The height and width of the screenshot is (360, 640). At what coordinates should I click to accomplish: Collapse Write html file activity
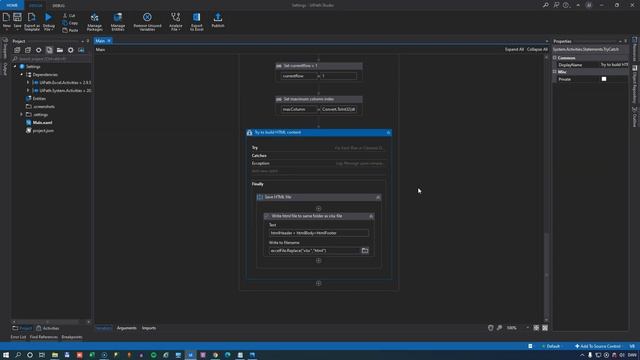coord(371,216)
